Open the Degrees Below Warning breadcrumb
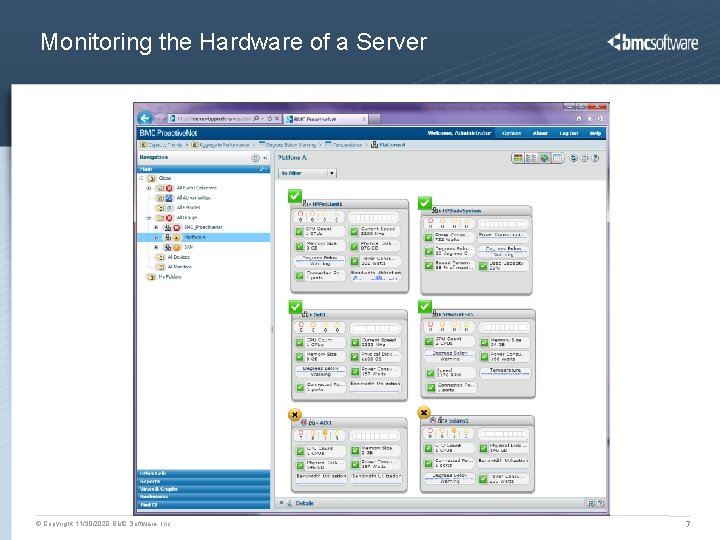The image size is (720, 540). 287,145
